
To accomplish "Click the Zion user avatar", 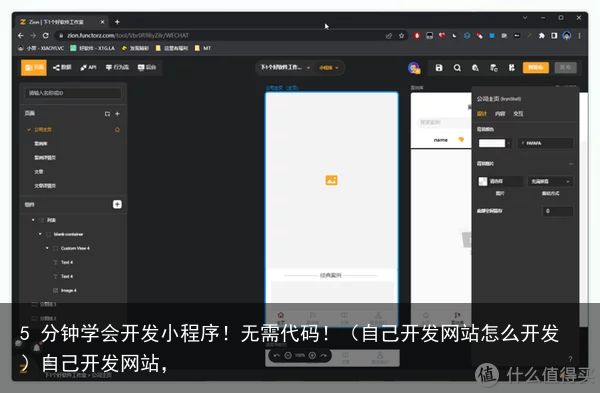I will (x=414, y=68).
